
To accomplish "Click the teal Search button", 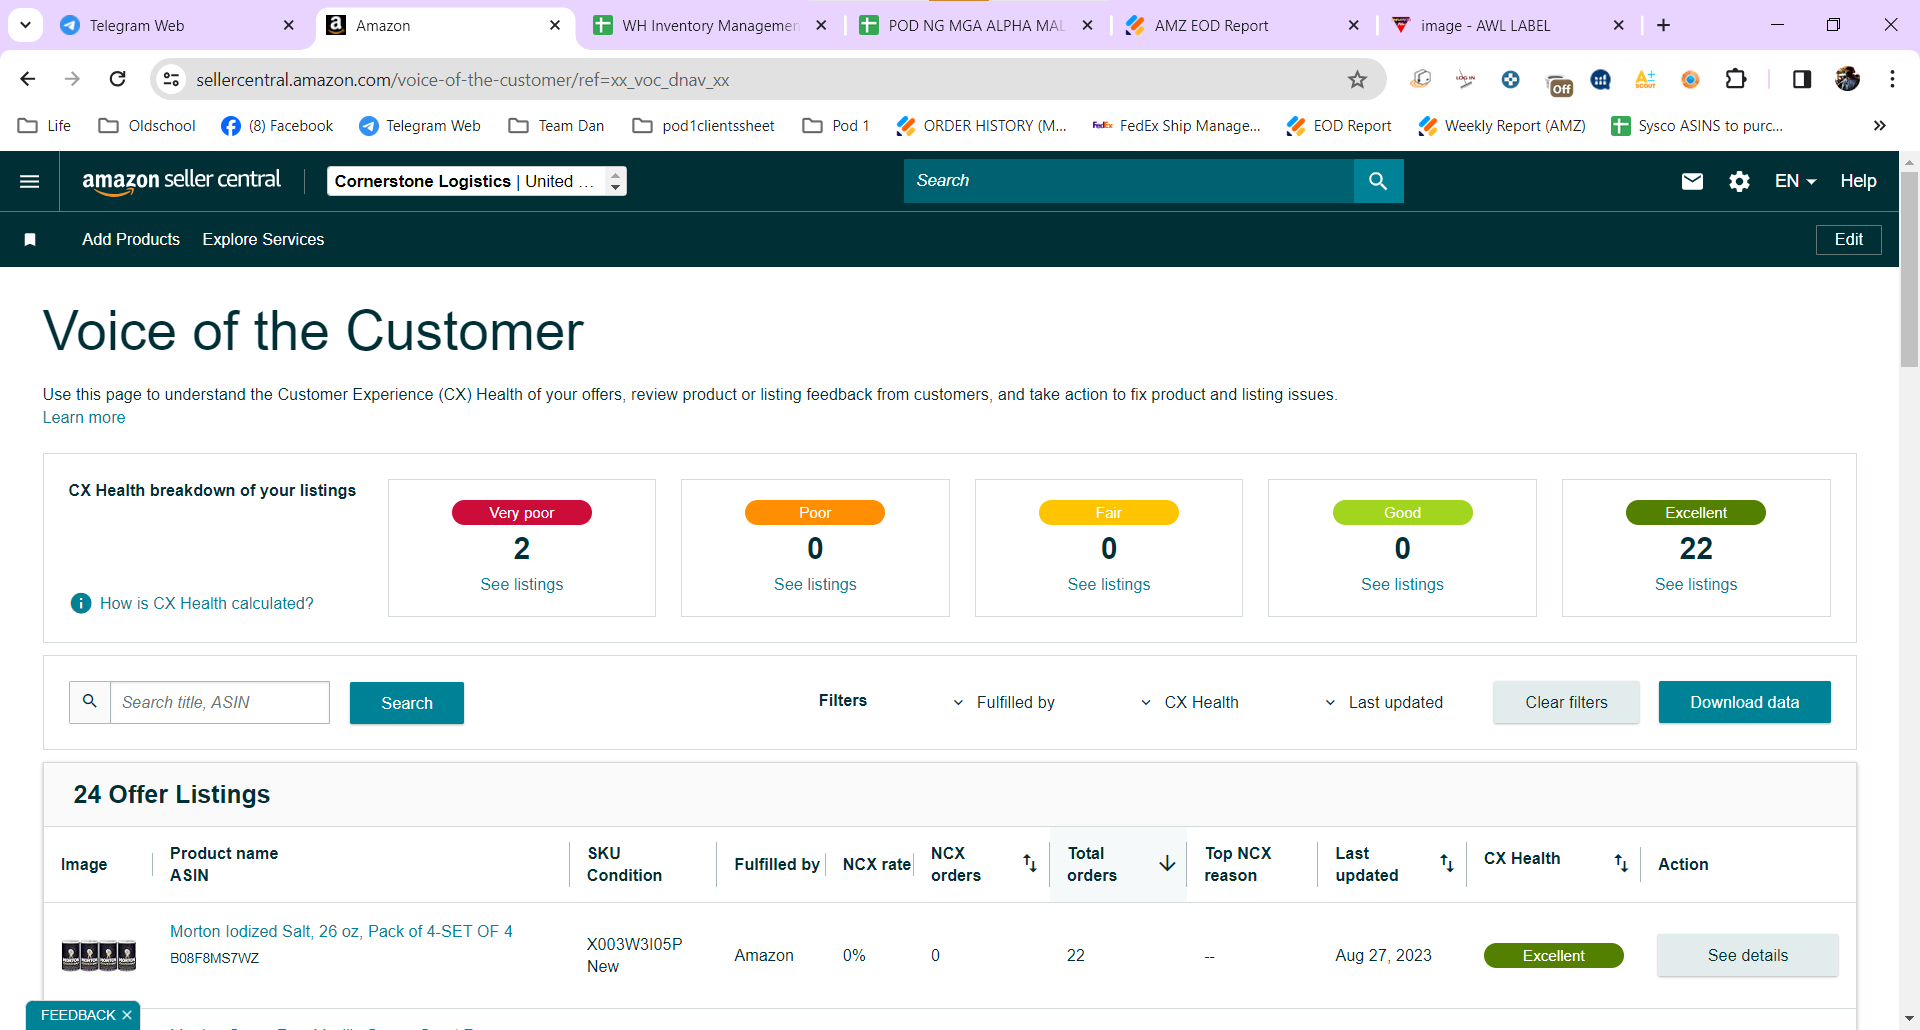I will point(407,703).
